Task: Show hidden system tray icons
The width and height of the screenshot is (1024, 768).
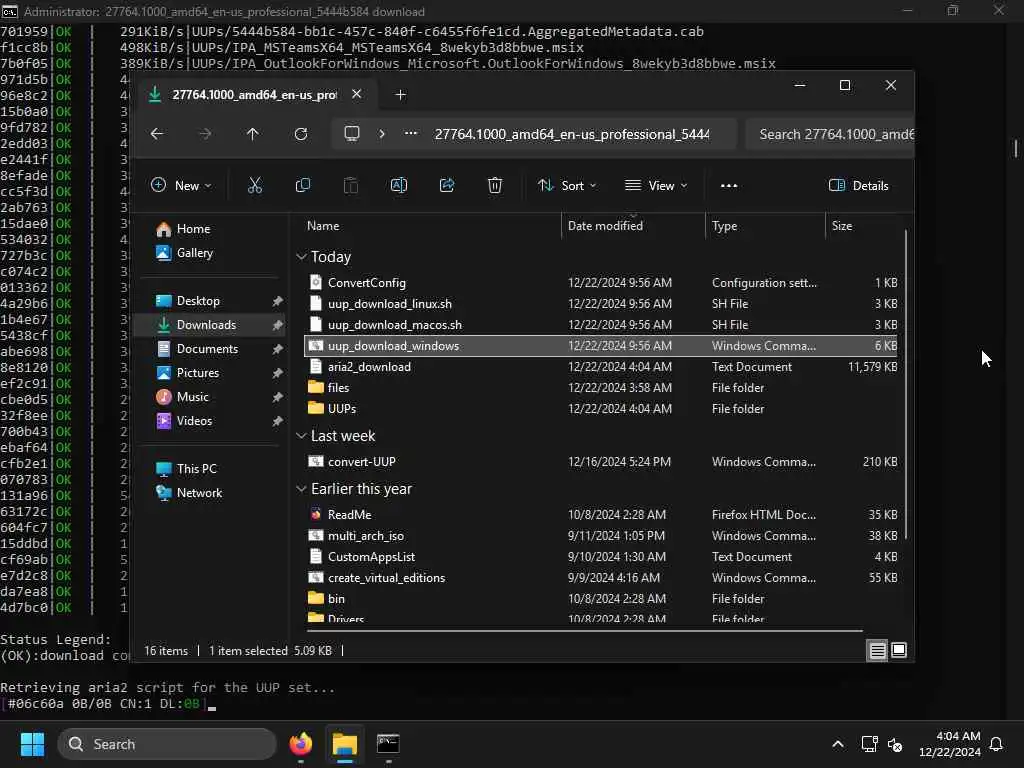Action: tap(838, 744)
